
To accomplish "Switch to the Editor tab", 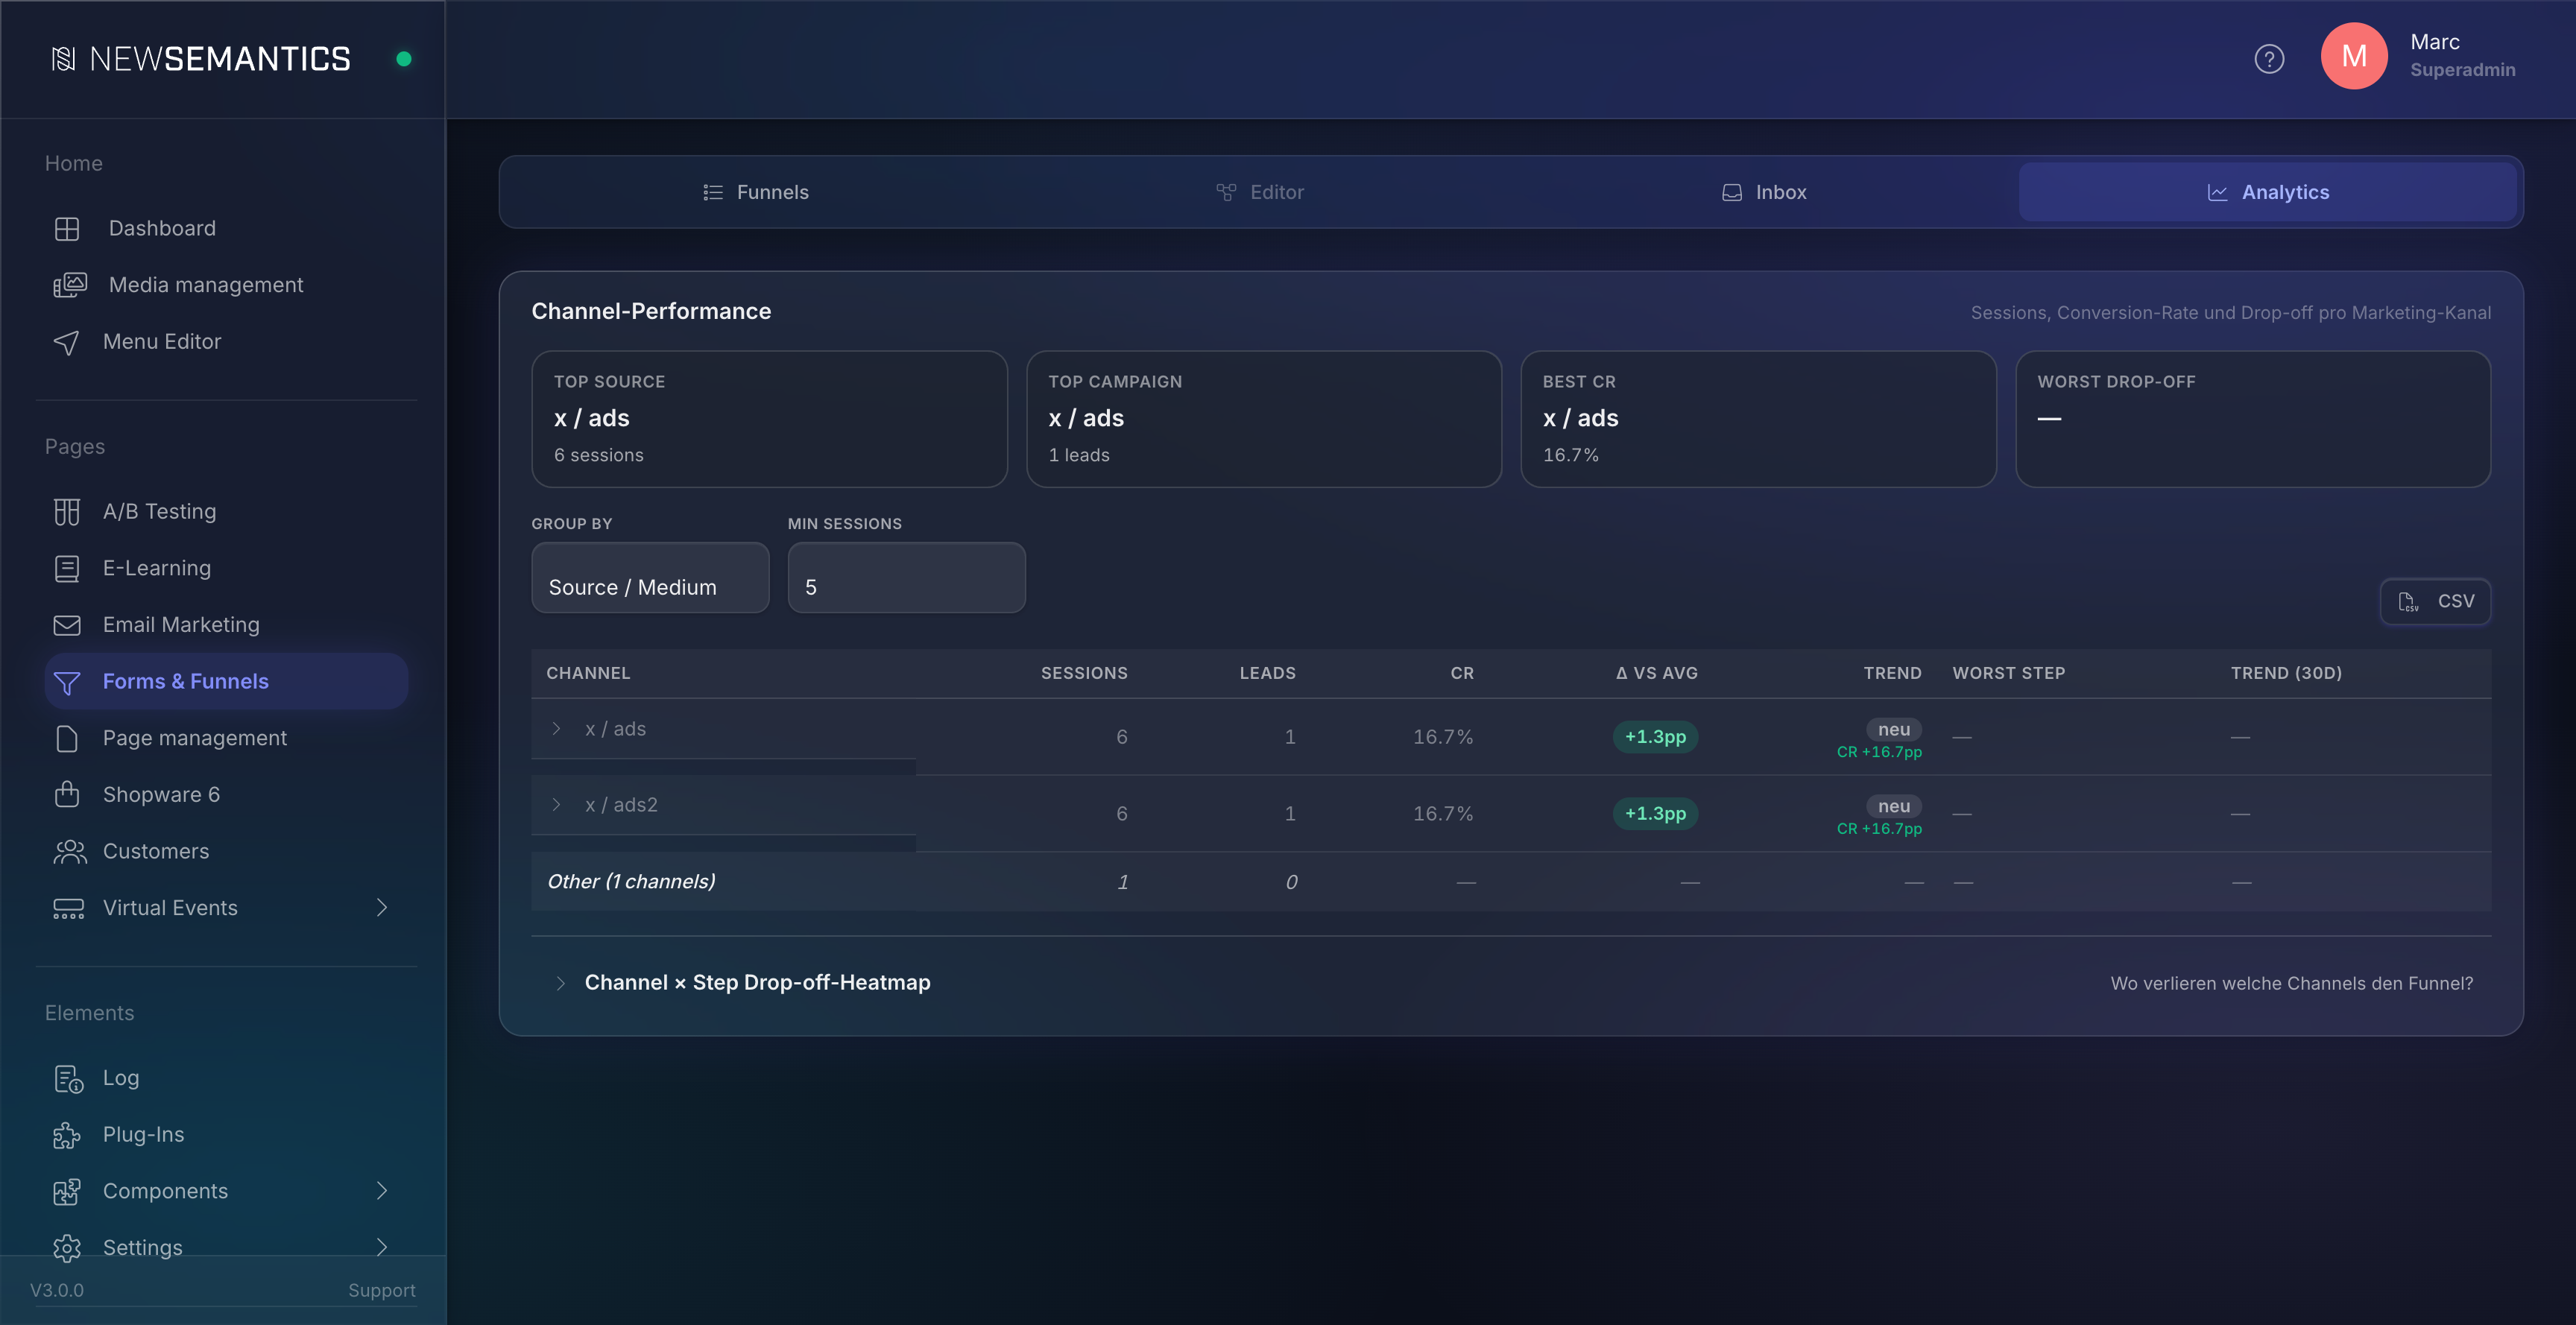I will [x=1259, y=192].
